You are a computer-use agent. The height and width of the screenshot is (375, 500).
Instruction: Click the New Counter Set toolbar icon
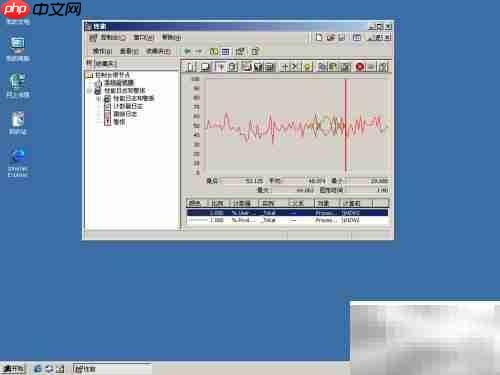pyautogui.click(x=190, y=67)
